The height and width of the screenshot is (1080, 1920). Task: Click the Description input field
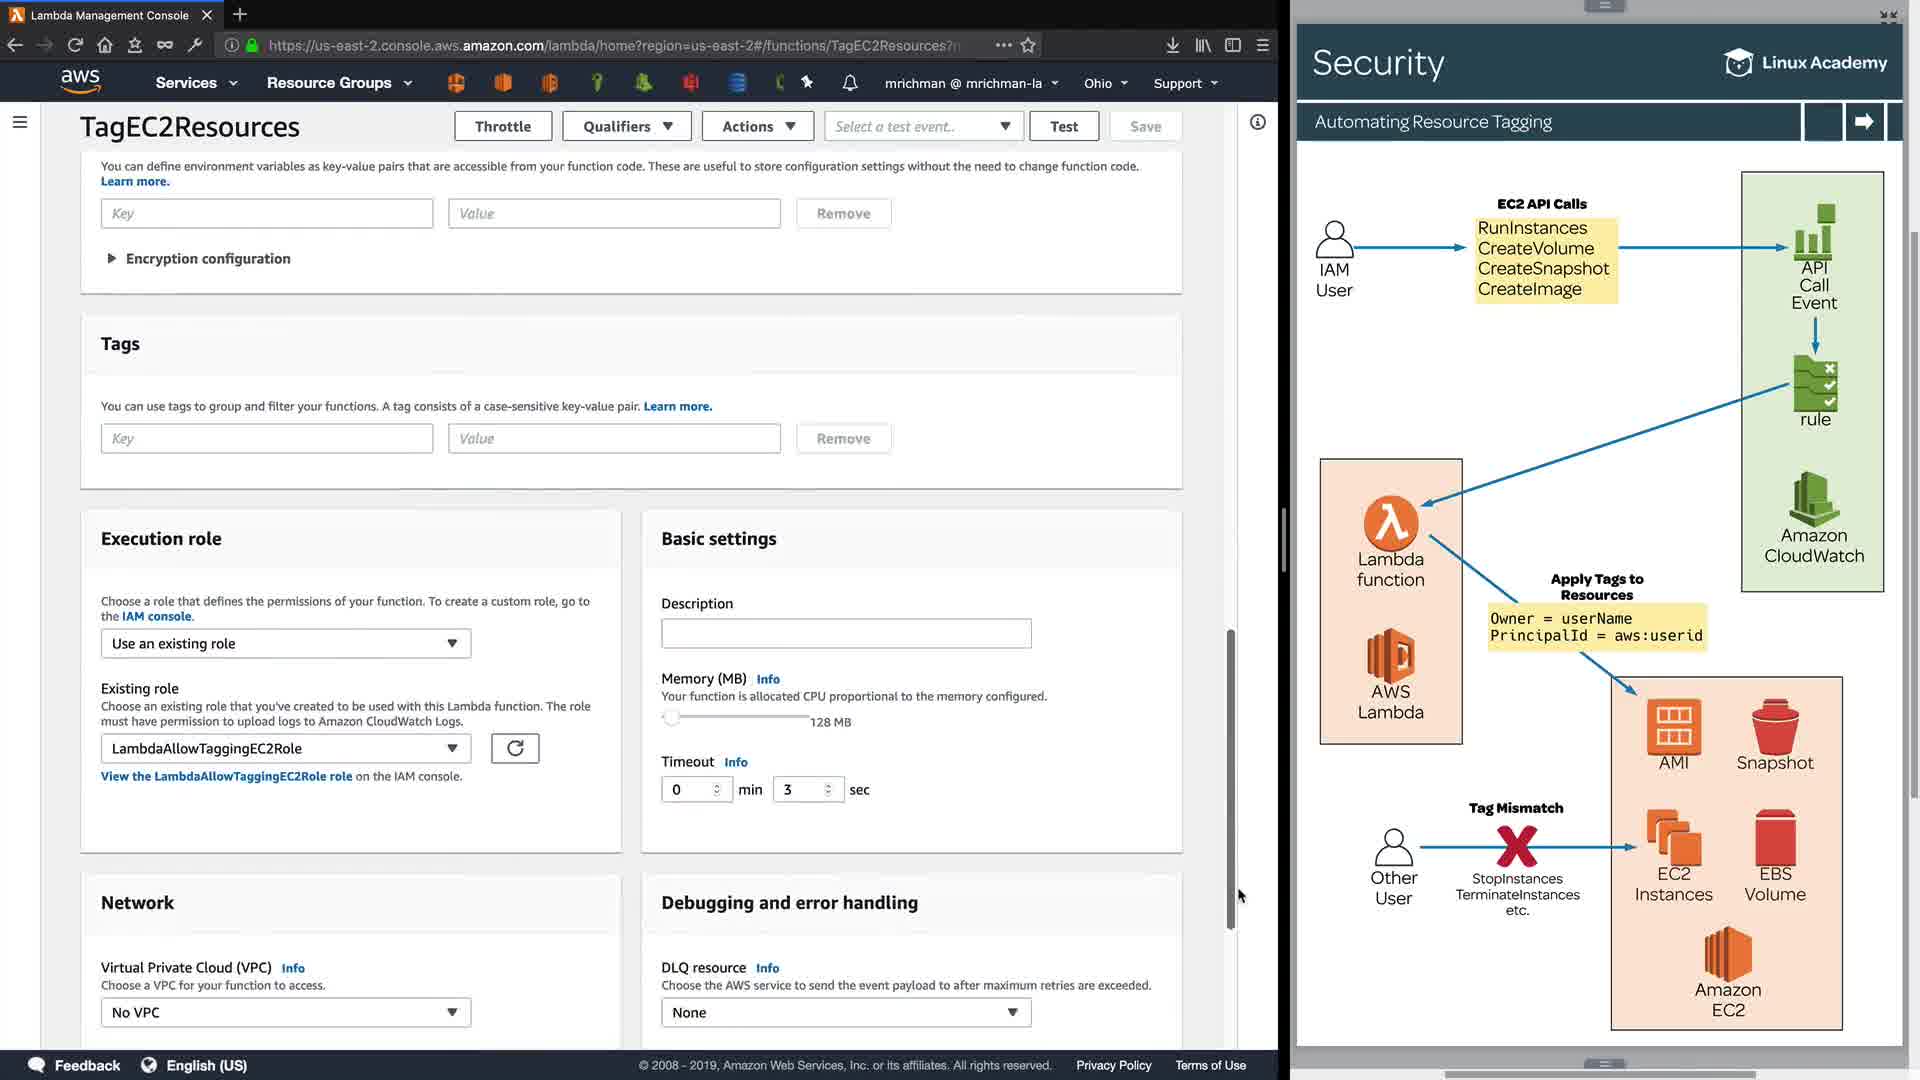tap(845, 633)
